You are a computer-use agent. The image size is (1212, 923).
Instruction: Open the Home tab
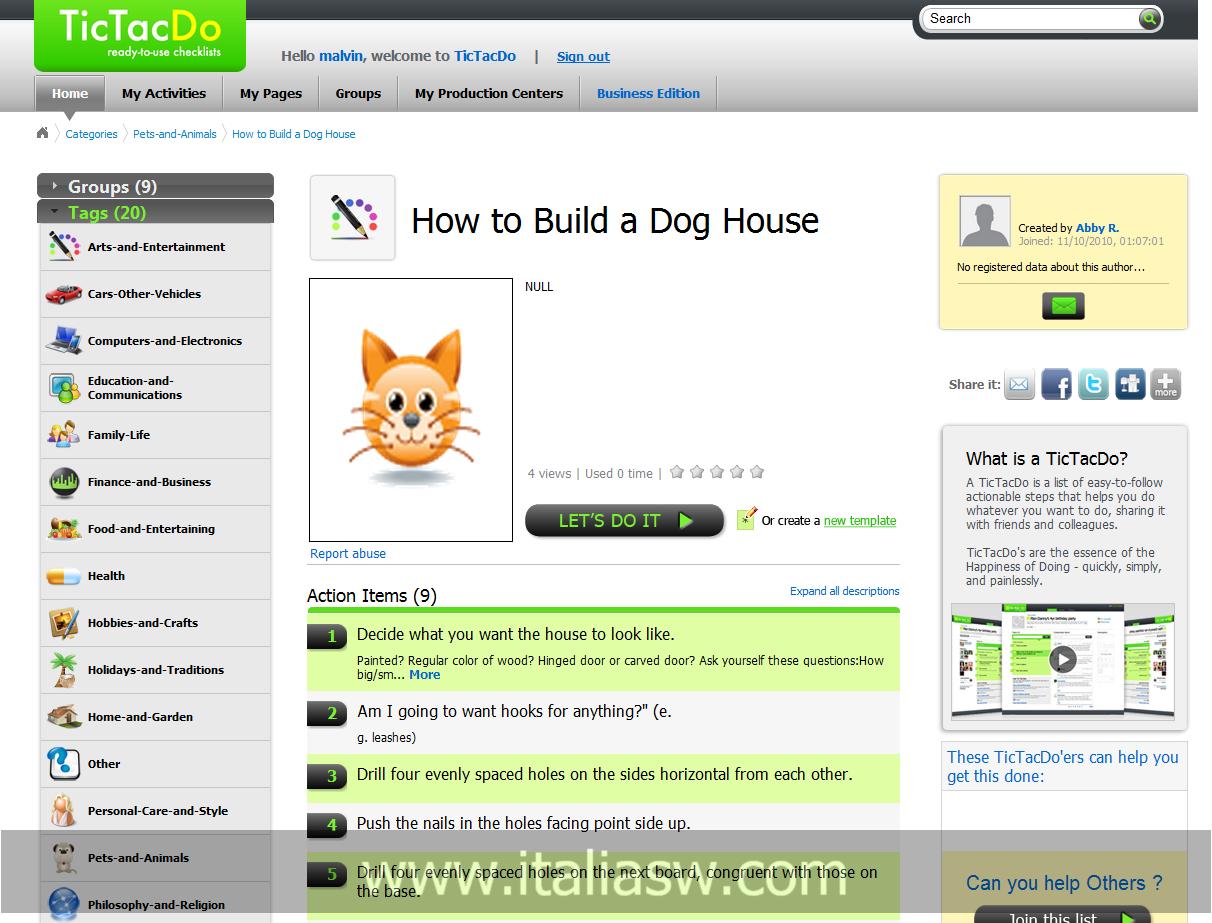click(70, 94)
